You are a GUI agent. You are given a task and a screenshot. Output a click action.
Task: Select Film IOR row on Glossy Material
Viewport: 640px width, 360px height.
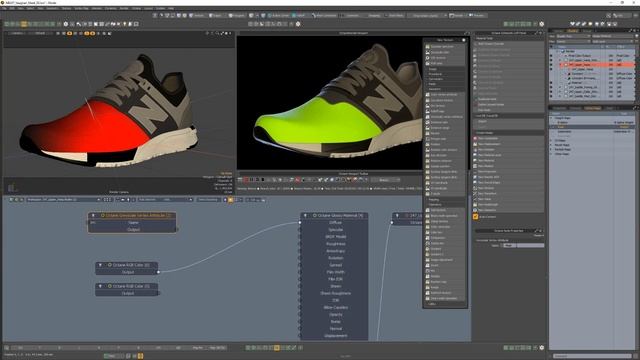click(335, 279)
